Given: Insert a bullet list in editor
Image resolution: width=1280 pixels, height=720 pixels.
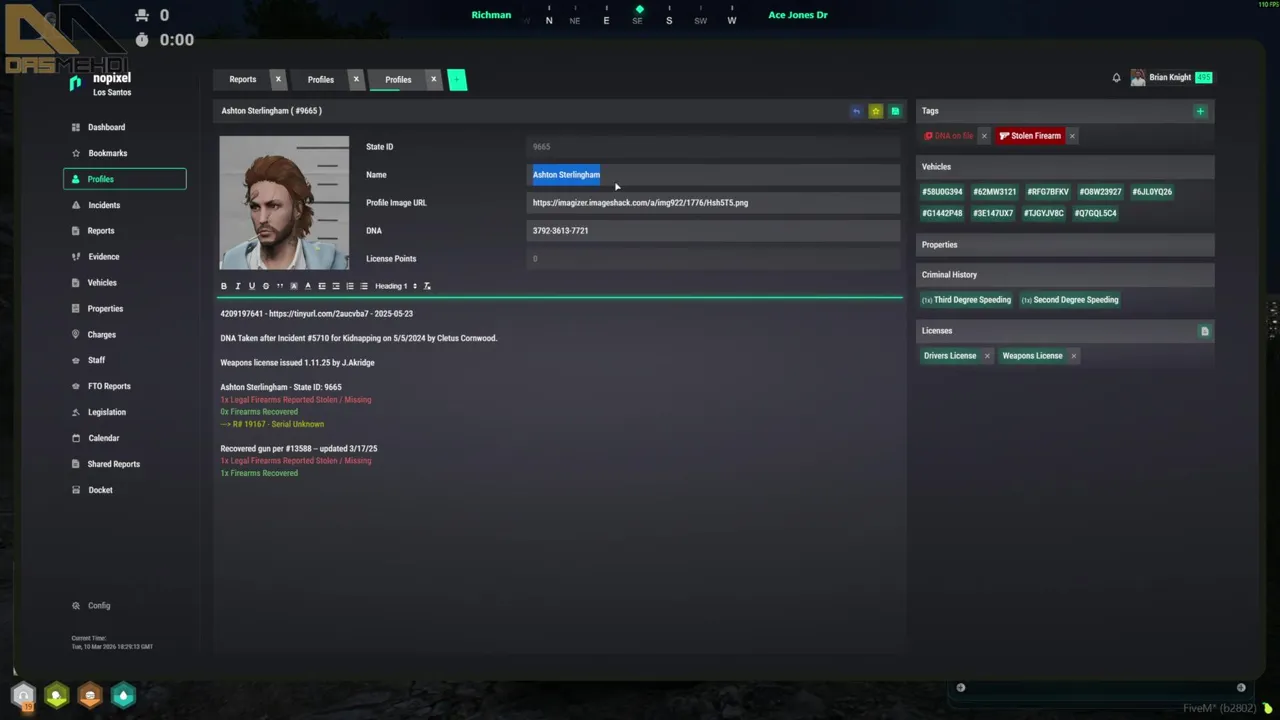Looking at the screenshot, I should [364, 286].
